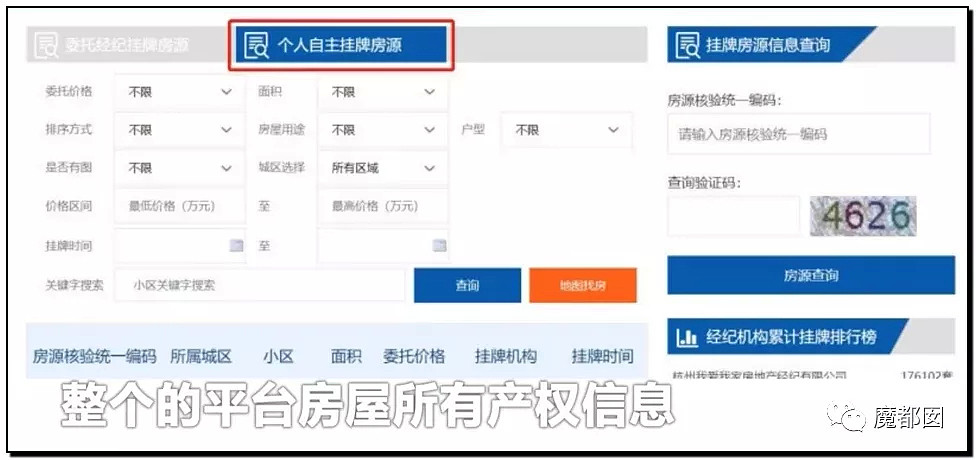Click the 所属城区 column header

[x=200, y=357]
